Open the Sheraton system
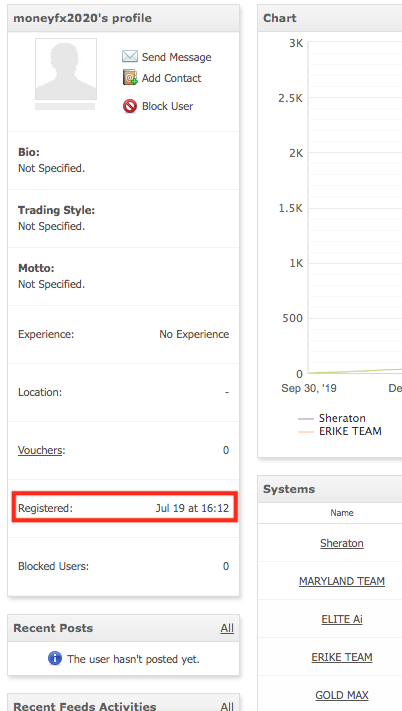 (342, 543)
